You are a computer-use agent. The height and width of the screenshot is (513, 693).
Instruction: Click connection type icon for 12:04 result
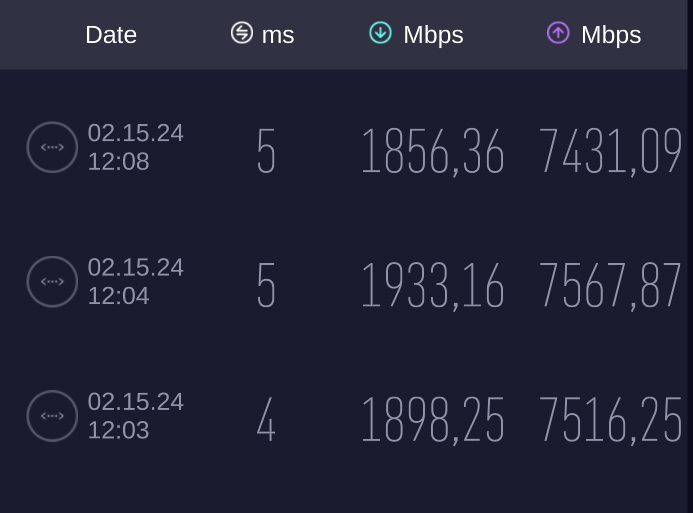click(52, 281)
